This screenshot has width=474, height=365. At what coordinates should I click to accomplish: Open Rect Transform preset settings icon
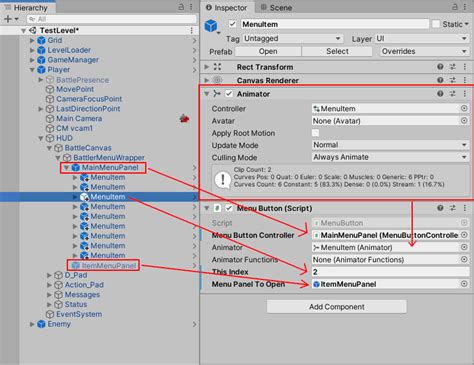[x=453, y=67]
